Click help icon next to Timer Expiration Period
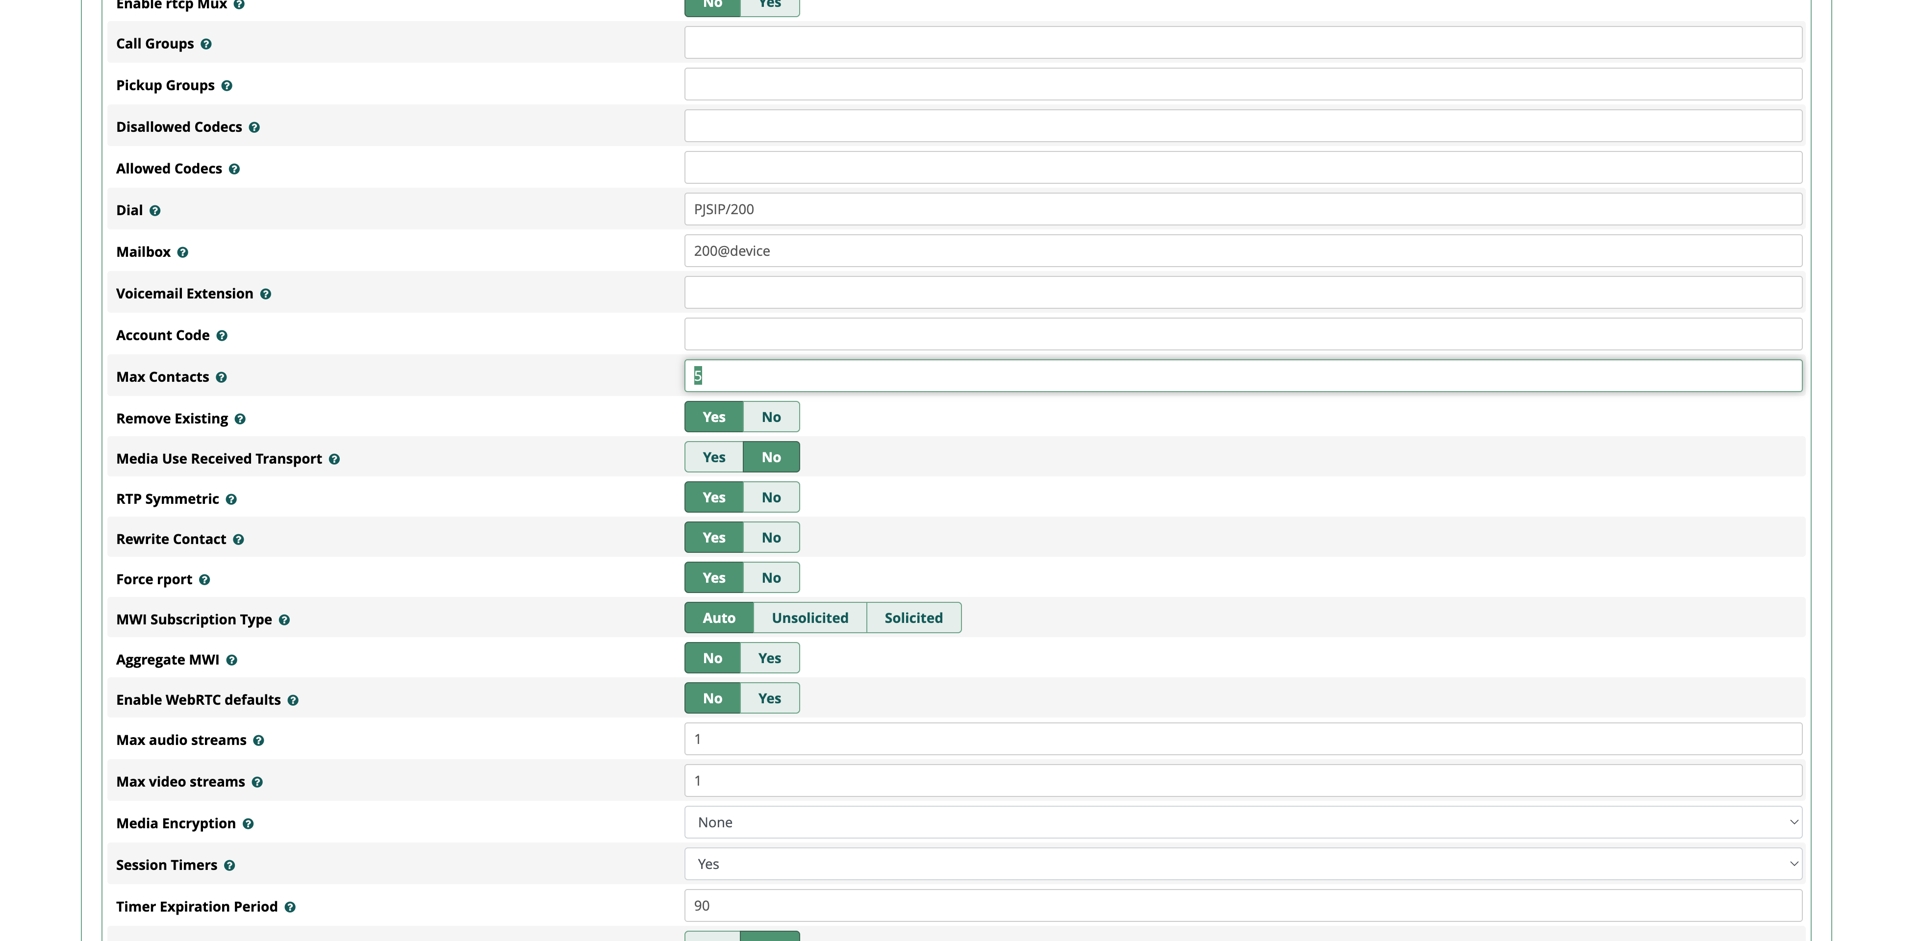The width and height of the screenshot is (1920, 941). pos(290,907)
